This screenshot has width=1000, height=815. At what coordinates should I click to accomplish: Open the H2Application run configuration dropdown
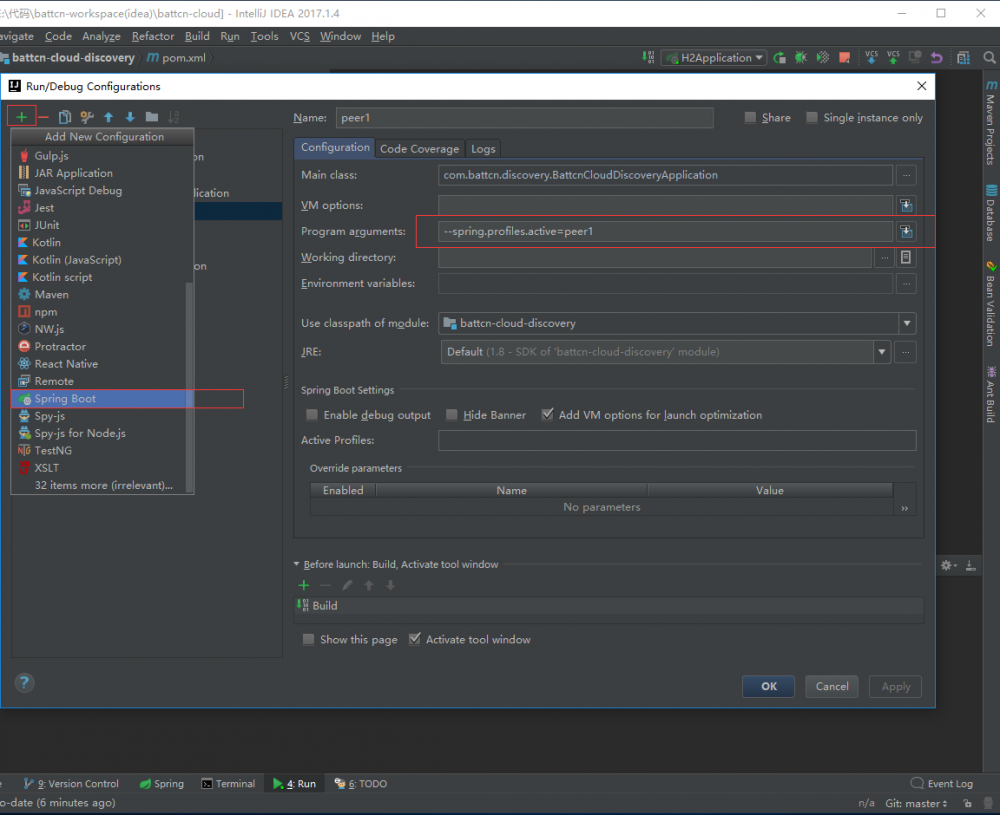click(x=713, y=58)
